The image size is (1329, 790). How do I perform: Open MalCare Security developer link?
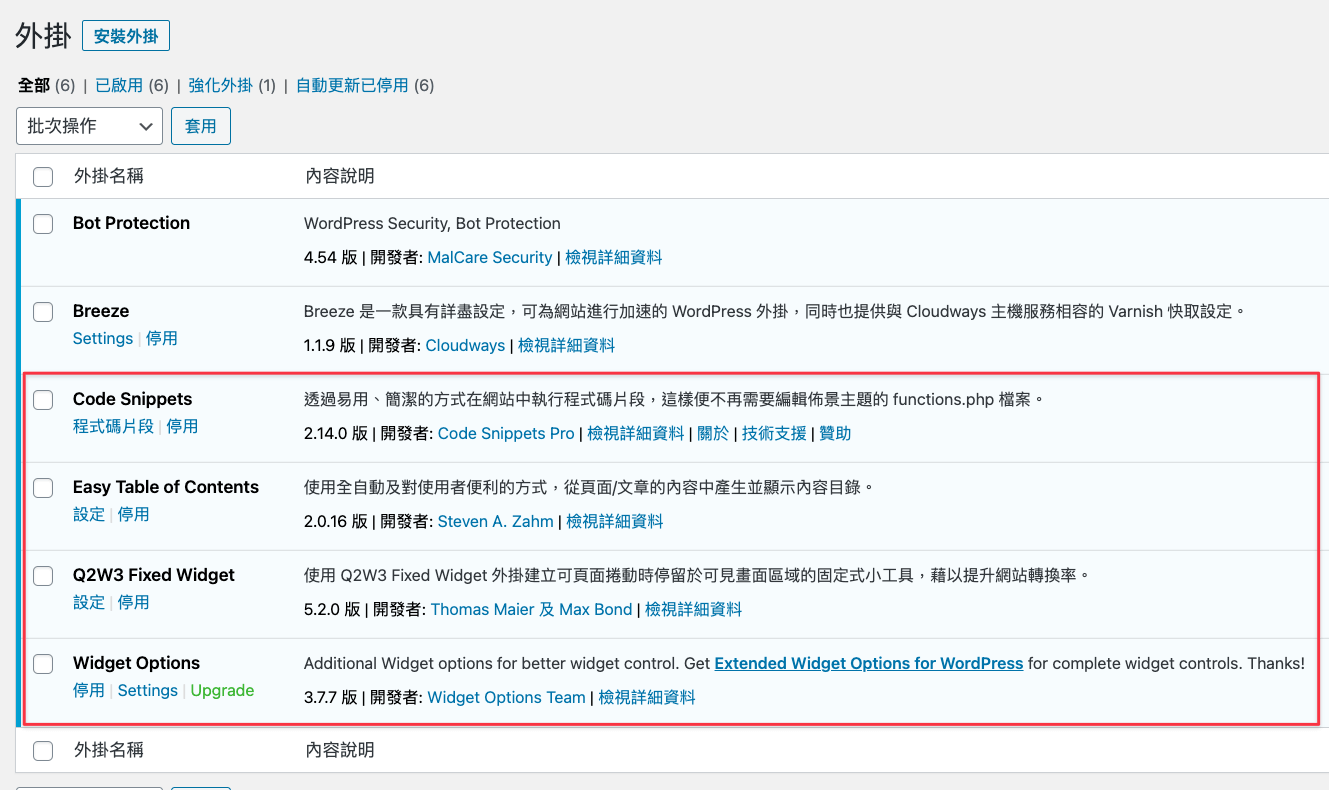490,257
